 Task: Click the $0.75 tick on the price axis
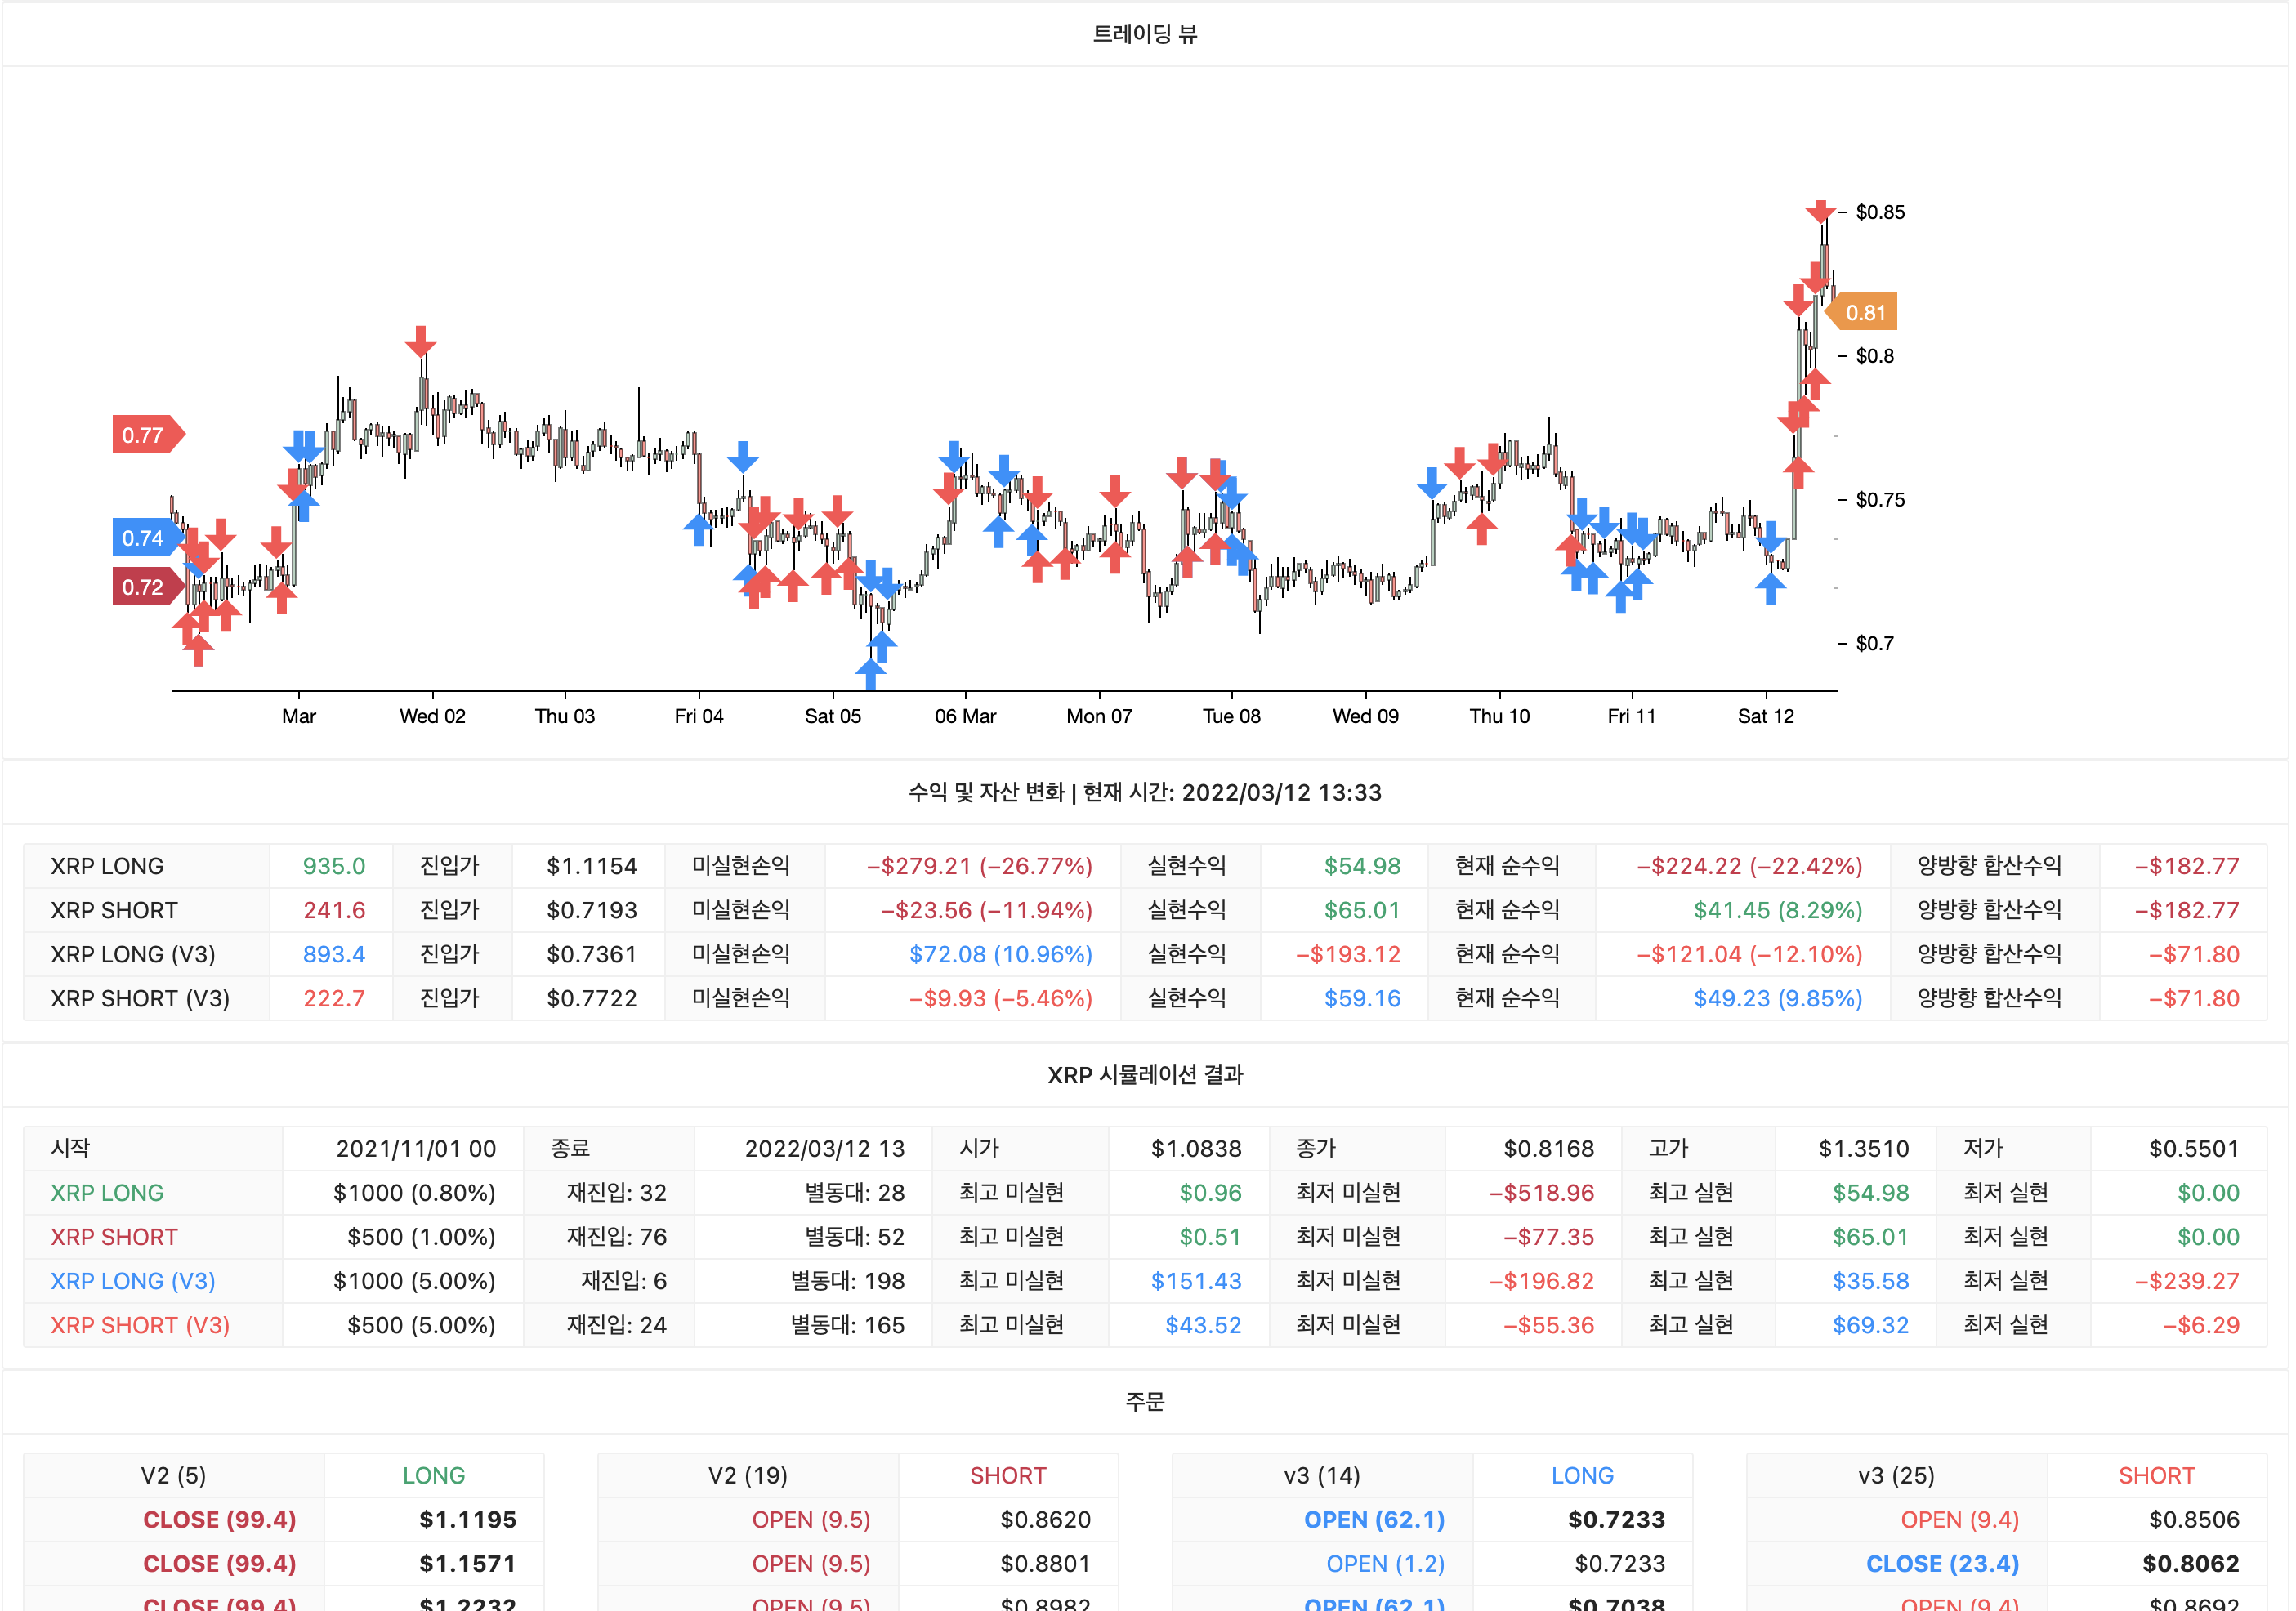(1879, 500)
